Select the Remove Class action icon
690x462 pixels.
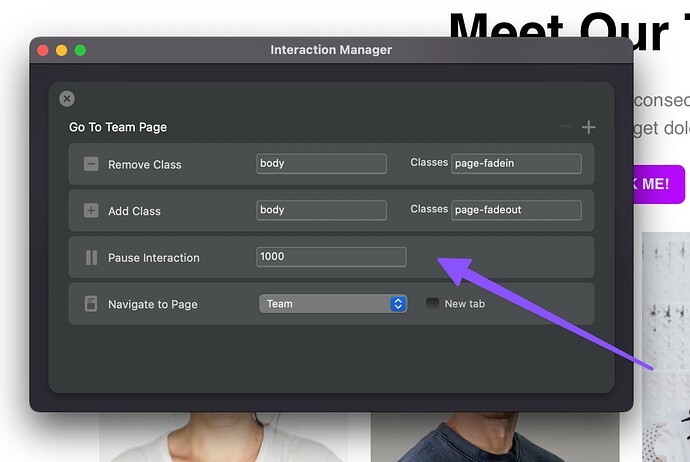[x=91, y=164]
